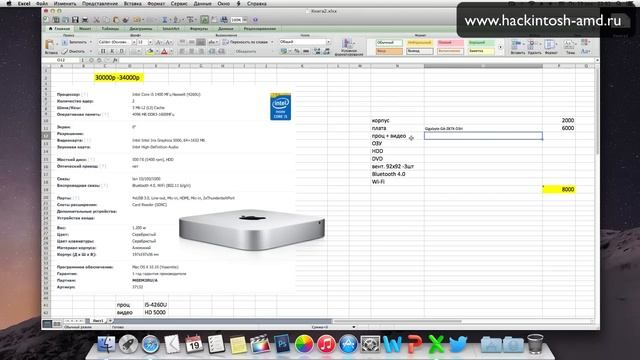Select the cell labeled корпус
This screenshot has height=360, width=640.
tap(397, 120)
